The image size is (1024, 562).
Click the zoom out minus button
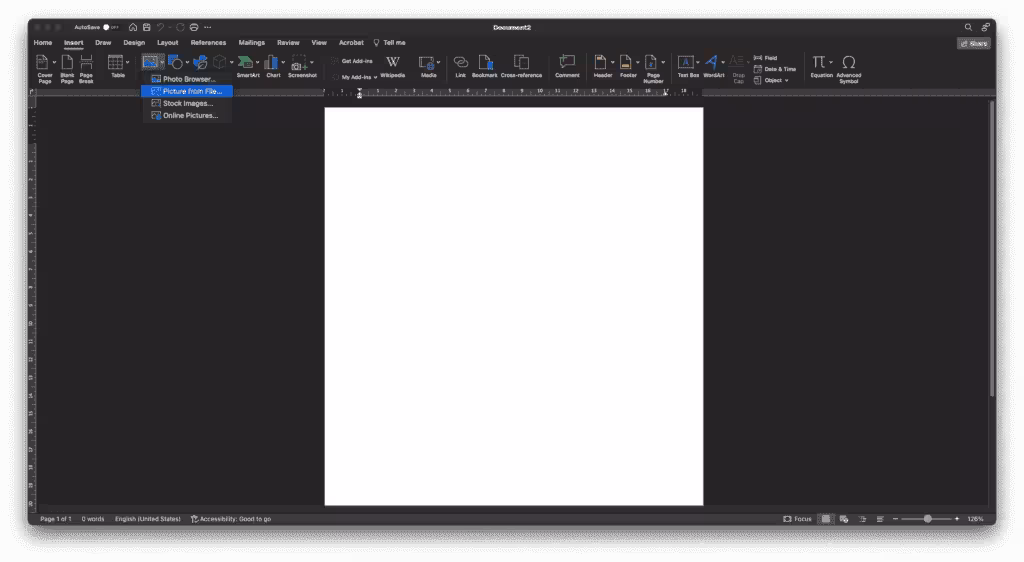[895, 519]
